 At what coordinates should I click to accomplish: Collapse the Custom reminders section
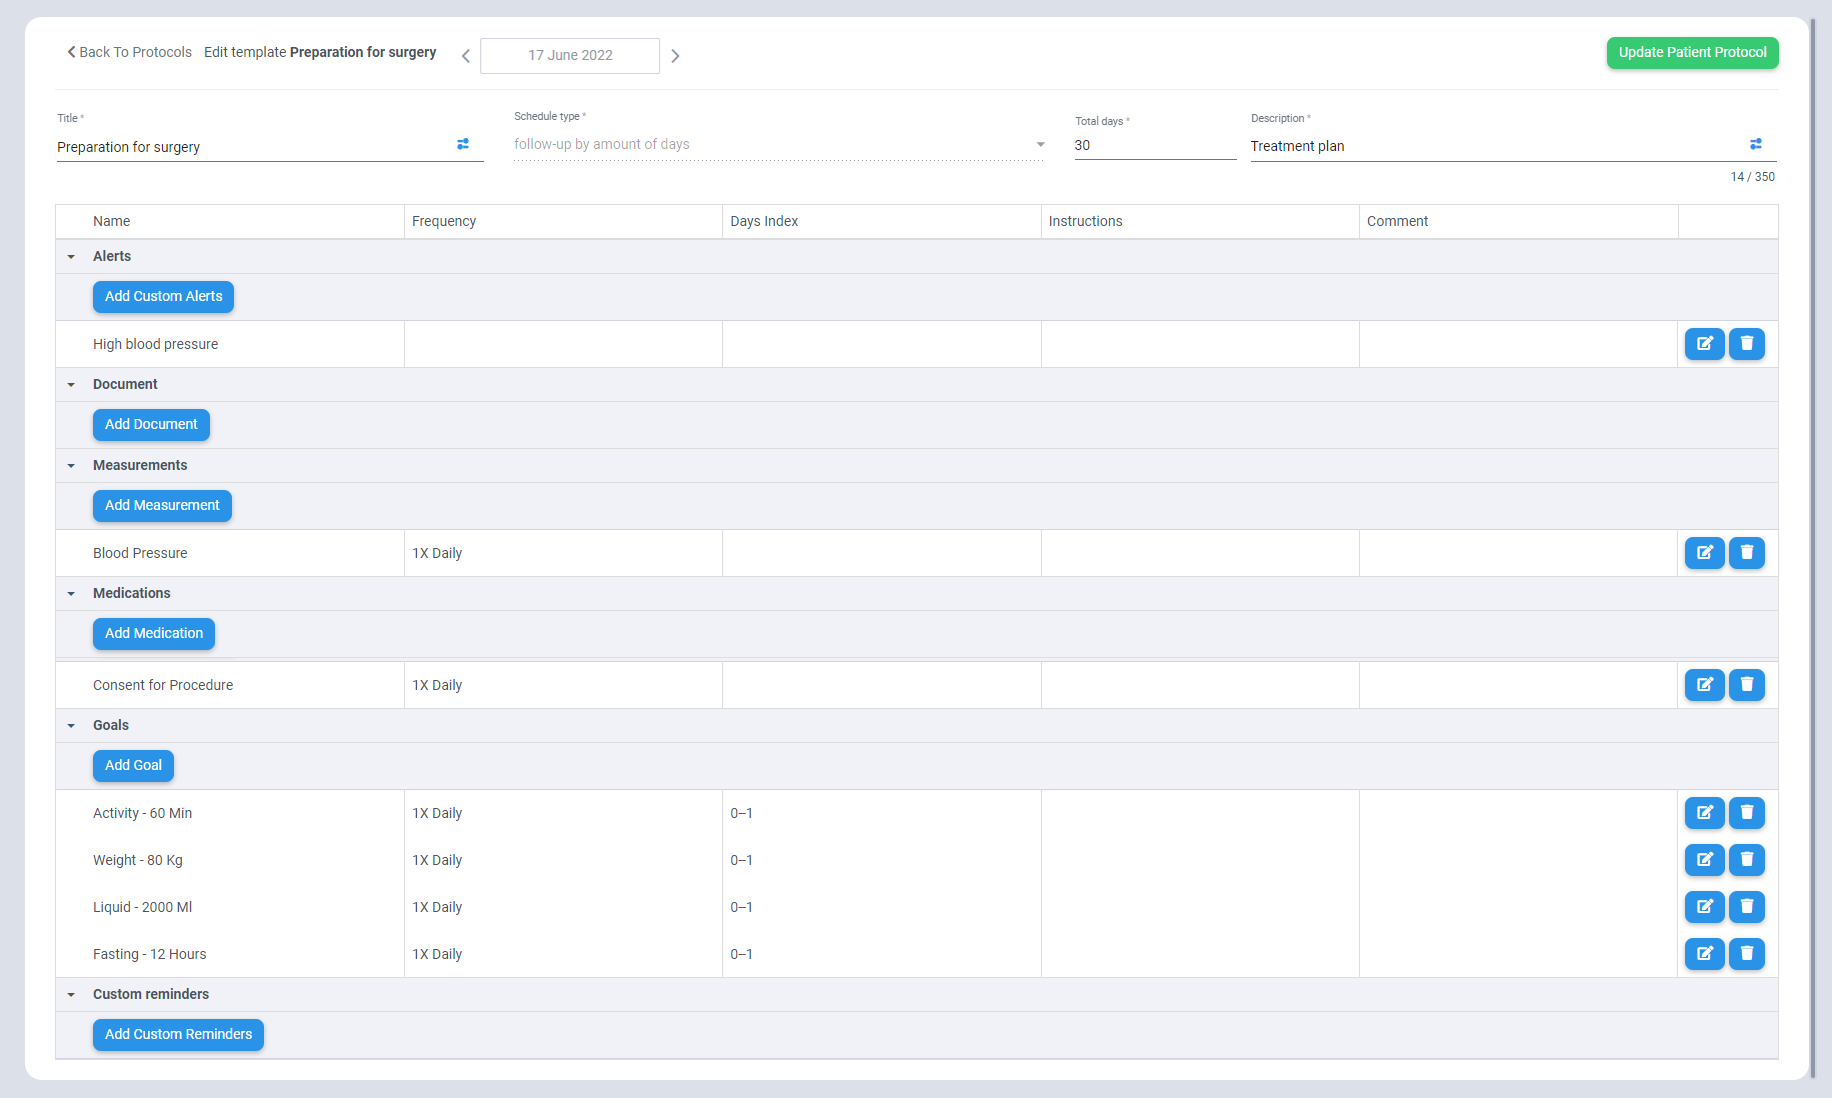(71, 995)
